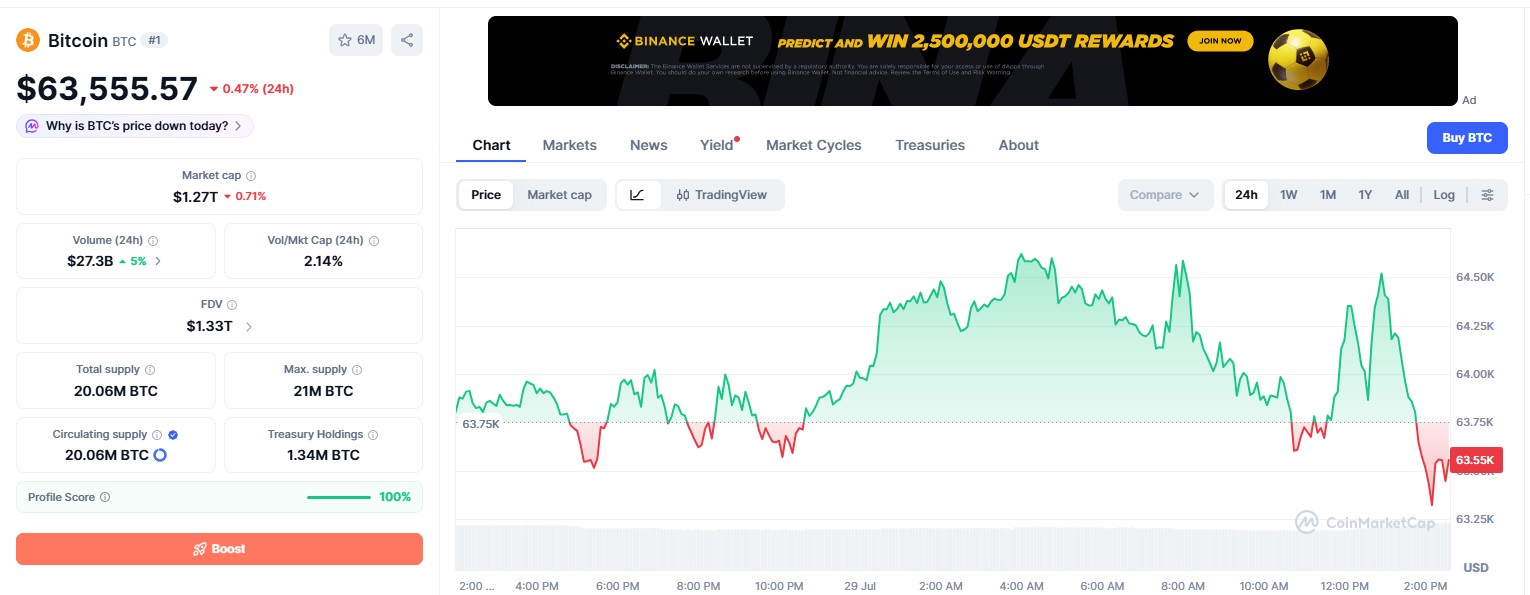Open Treasury Holdings info icon

(373, 435)
